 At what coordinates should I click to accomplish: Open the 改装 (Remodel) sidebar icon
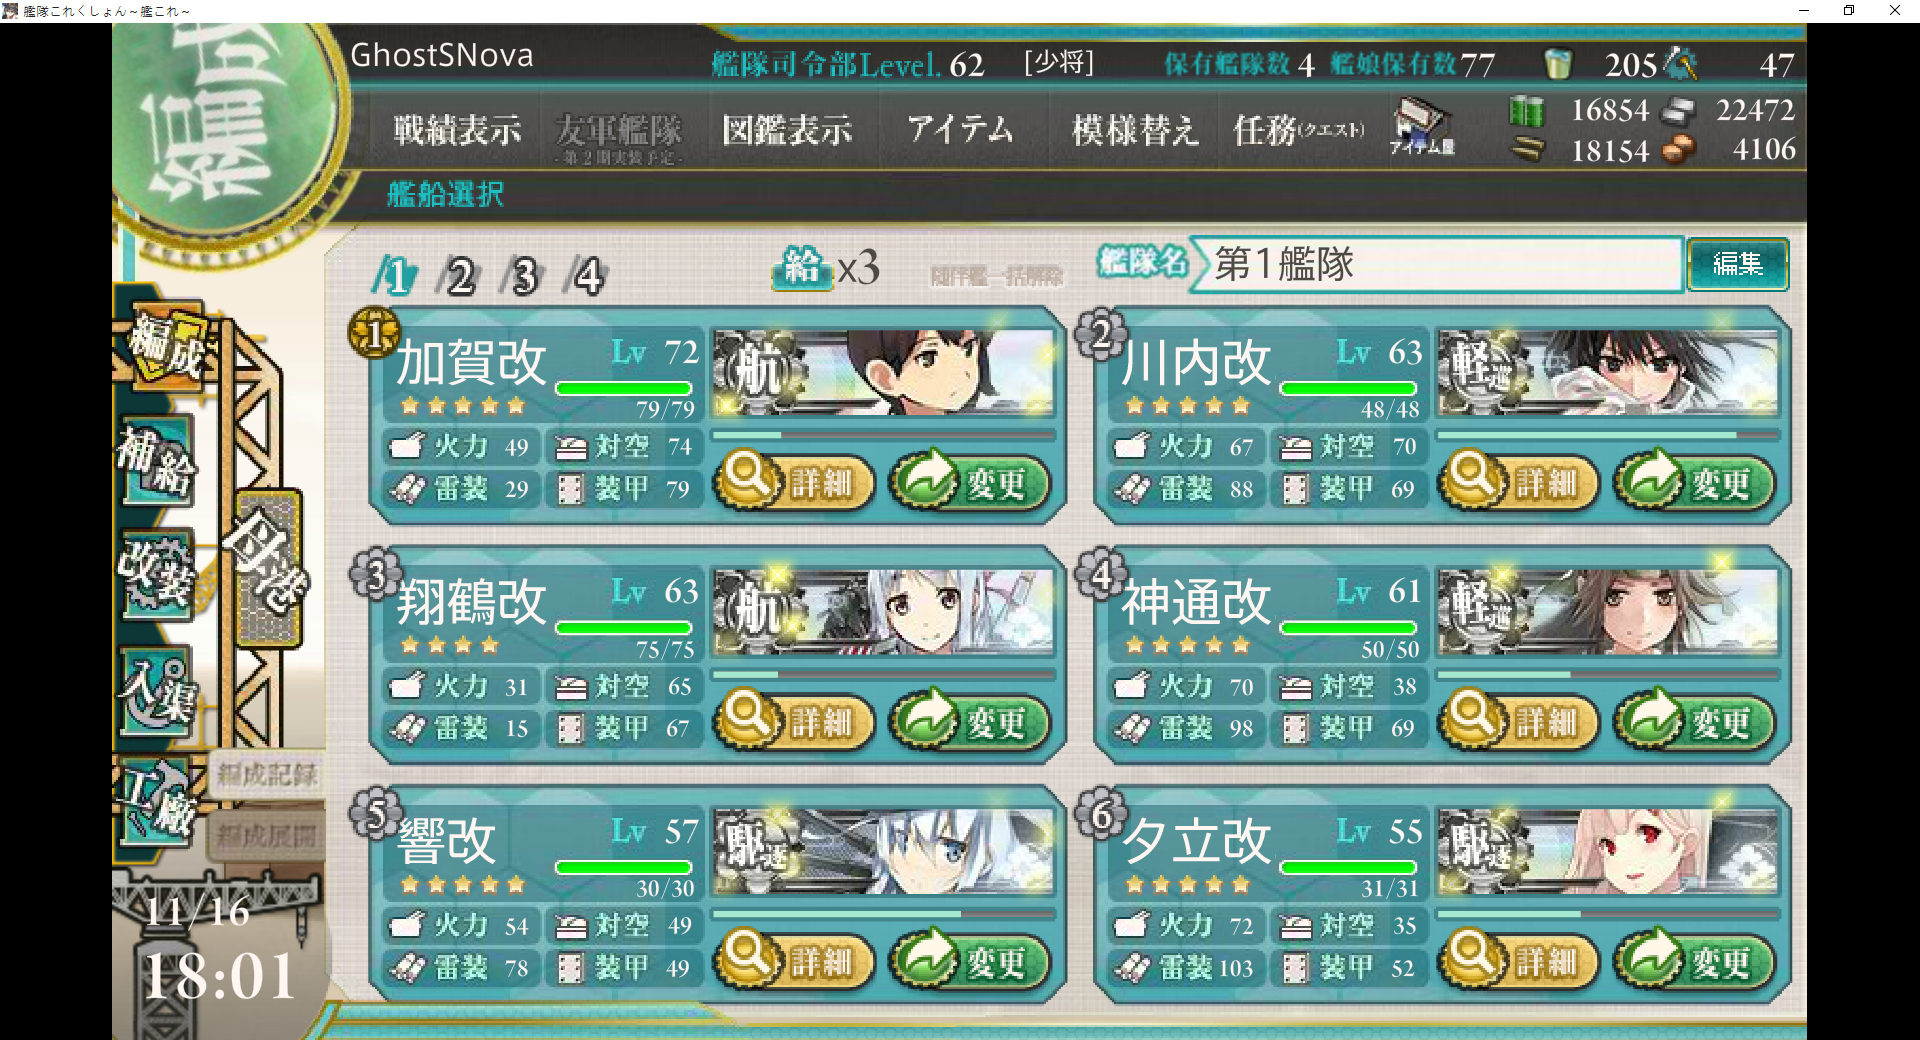(157, 575)
